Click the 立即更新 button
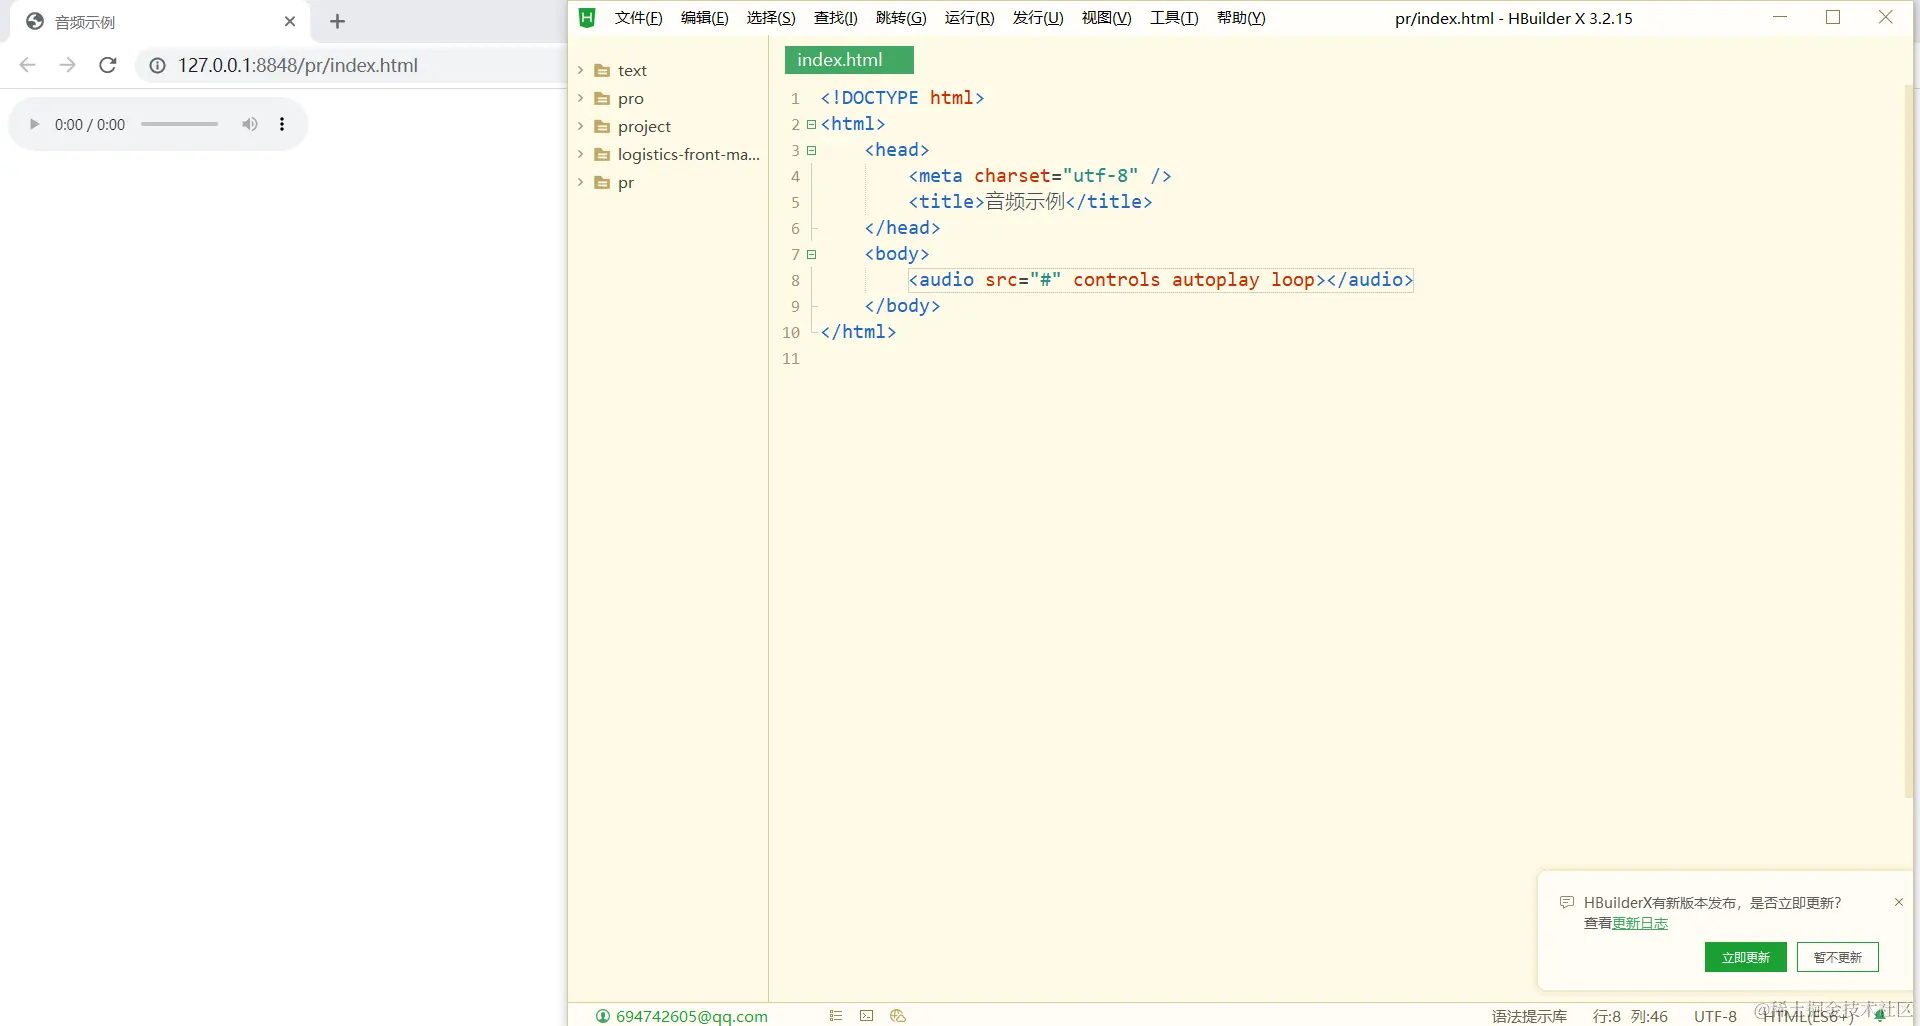 [1745, 957]
